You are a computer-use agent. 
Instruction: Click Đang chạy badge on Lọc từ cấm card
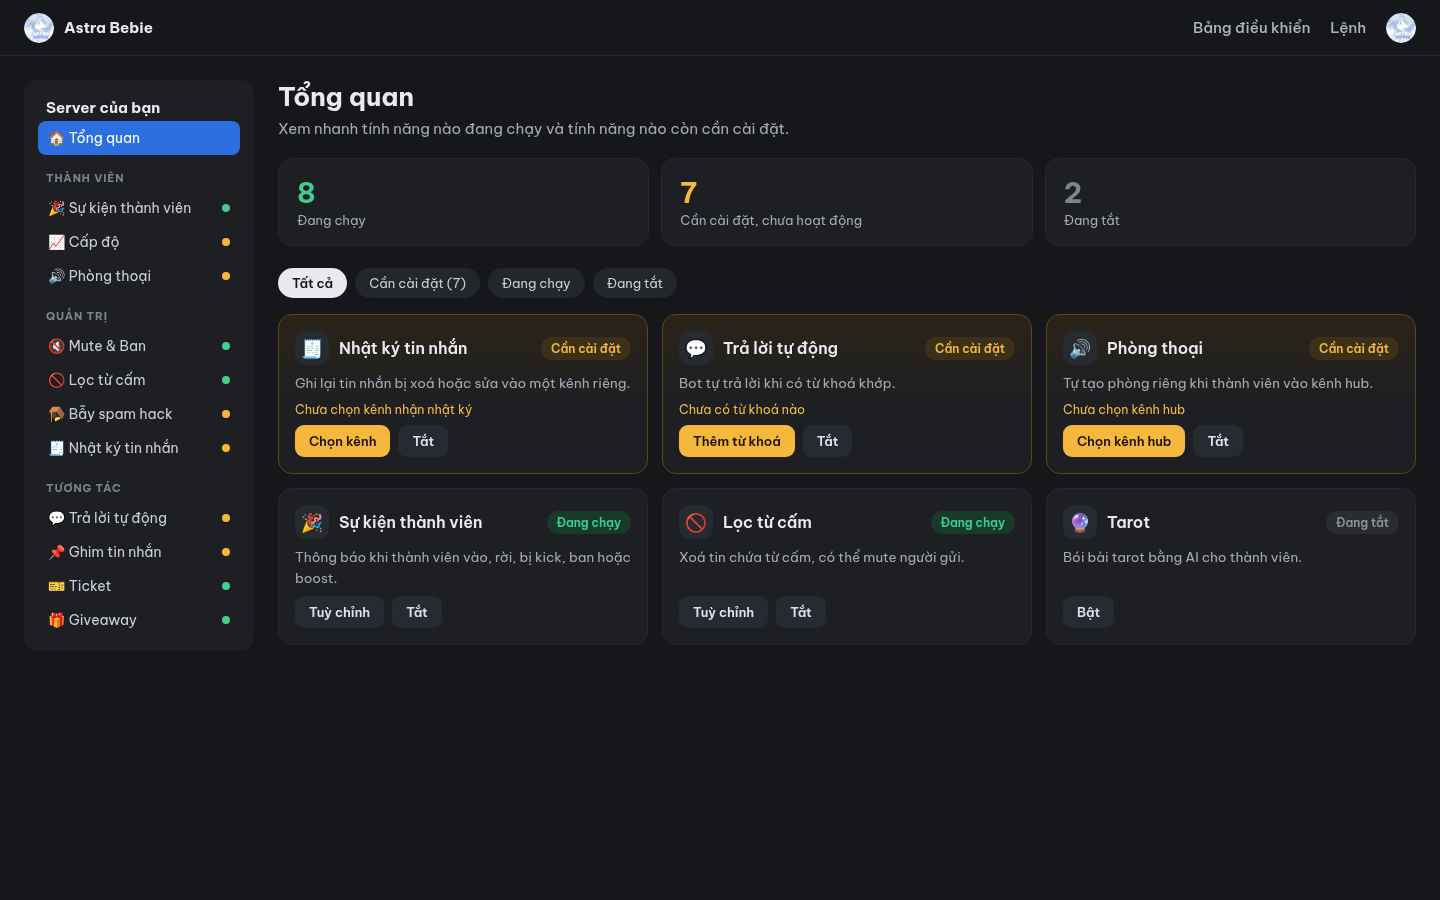tap(973, 522)
